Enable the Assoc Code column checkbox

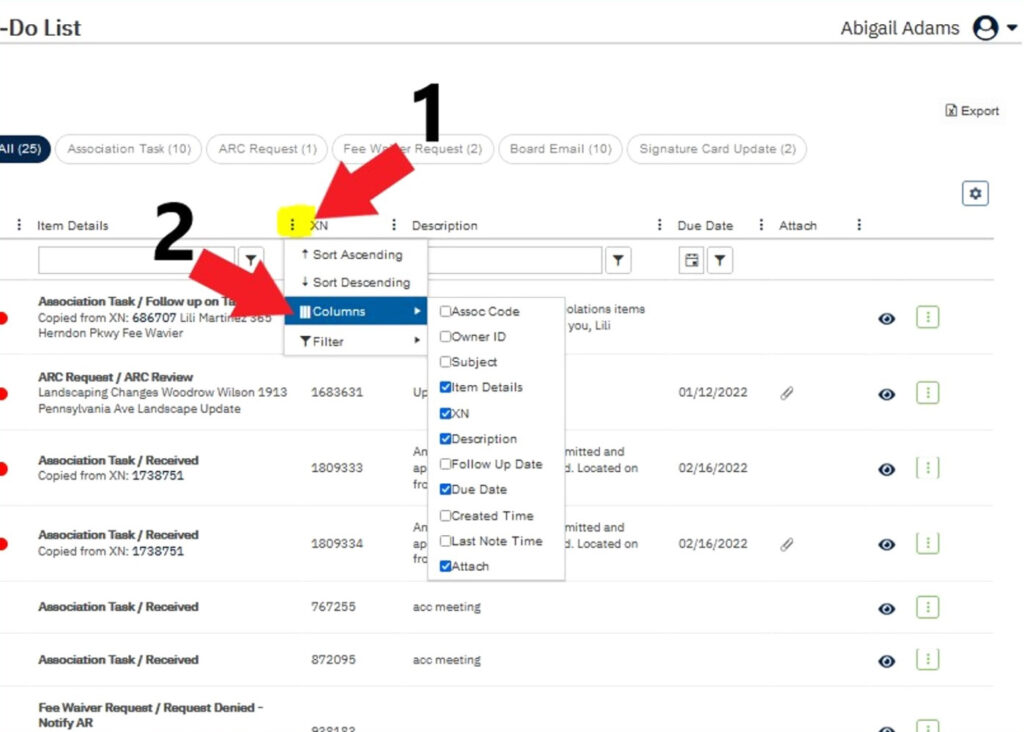[445, 311]
